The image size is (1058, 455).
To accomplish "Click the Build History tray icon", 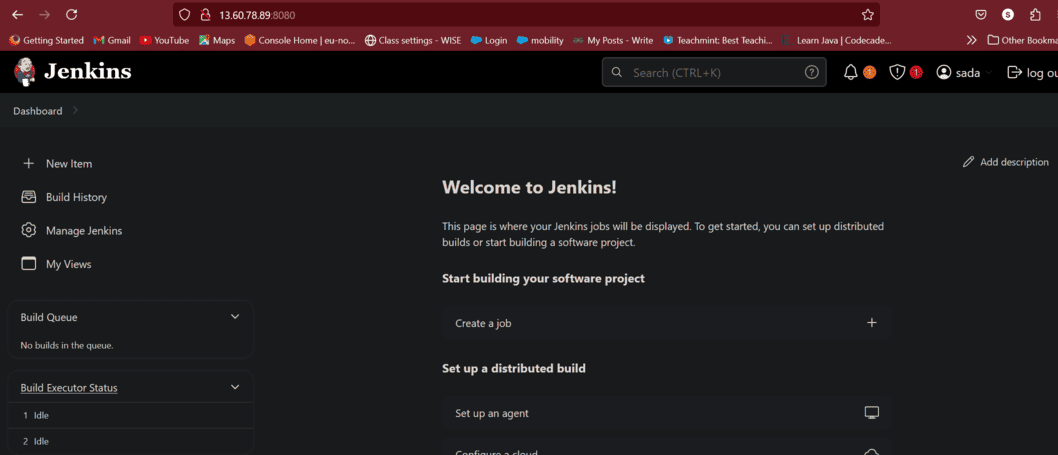I will pos(28,197).
